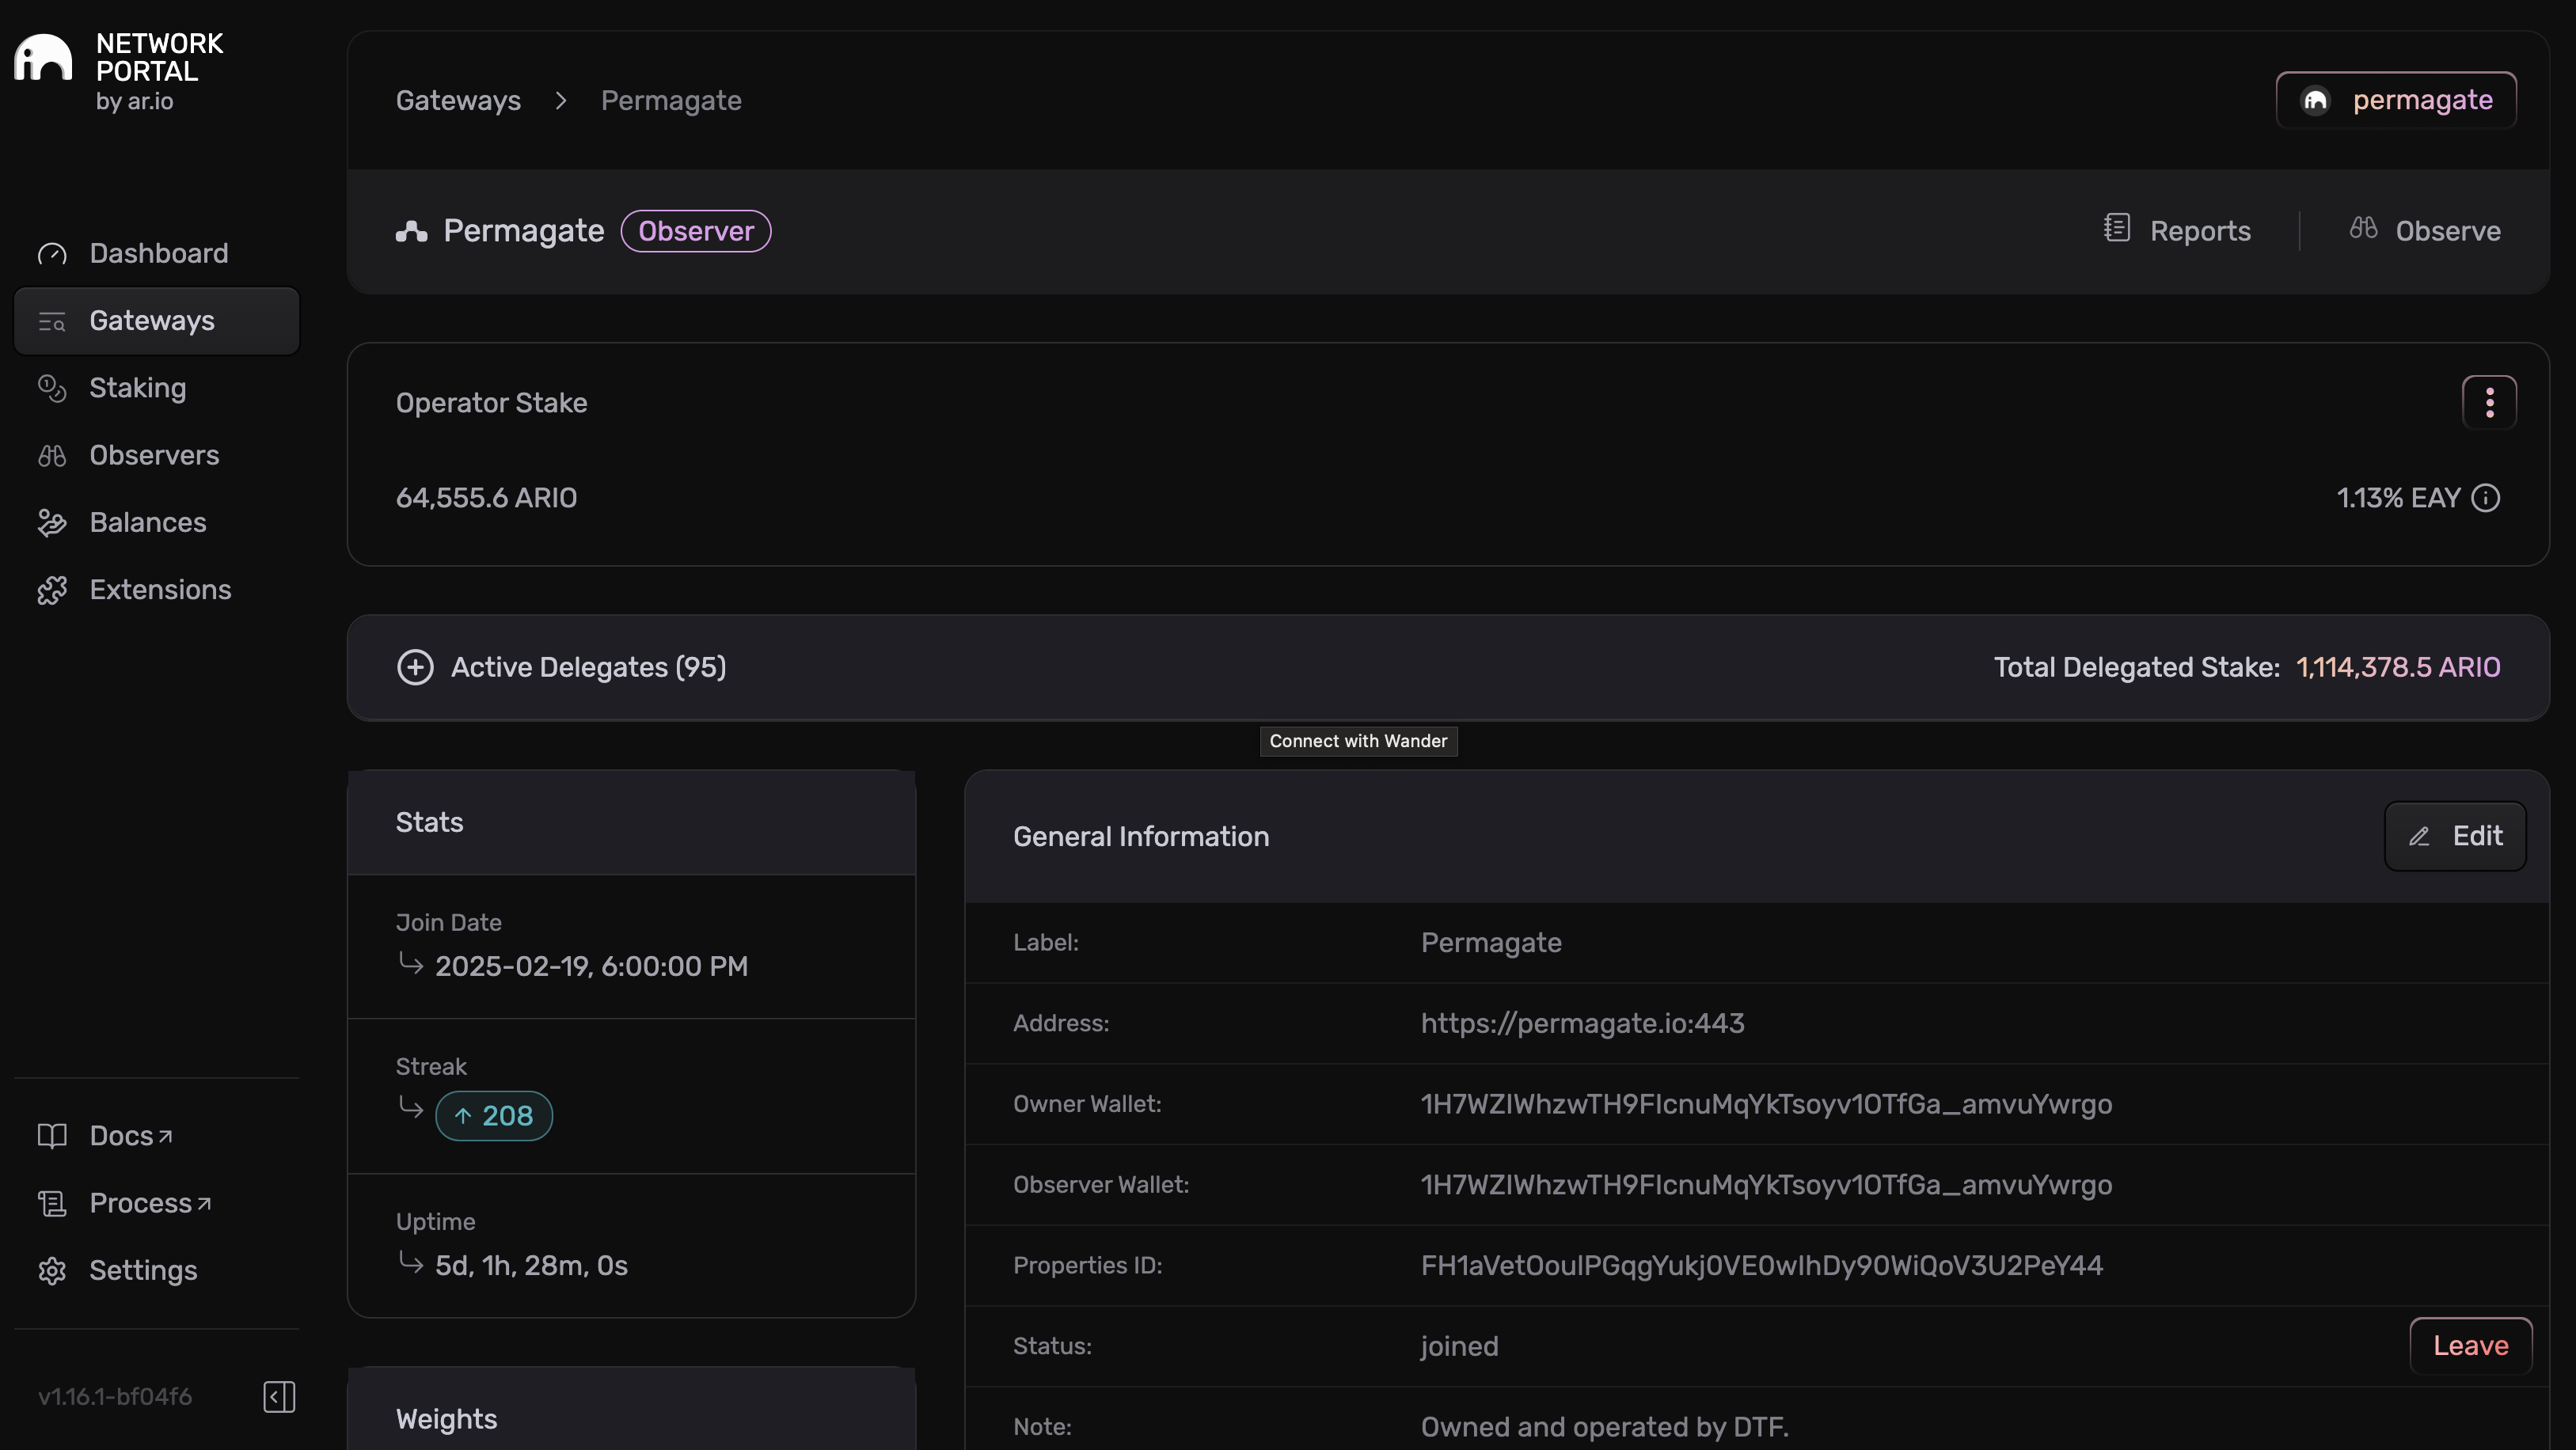The image size is (2576, 1450).
Task: Navigate back via Gateways breadcrumb
Action: tap(458, 101)
